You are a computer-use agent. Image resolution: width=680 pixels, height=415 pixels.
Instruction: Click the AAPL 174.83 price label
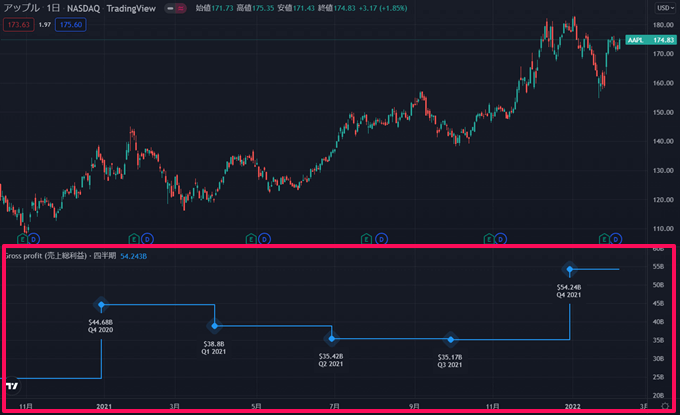point(651,40)
